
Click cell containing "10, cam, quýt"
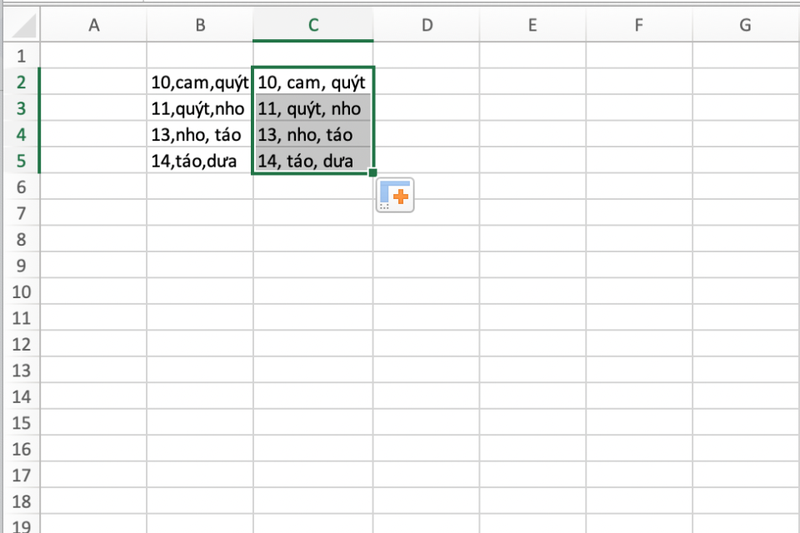(x=313, y=82)
